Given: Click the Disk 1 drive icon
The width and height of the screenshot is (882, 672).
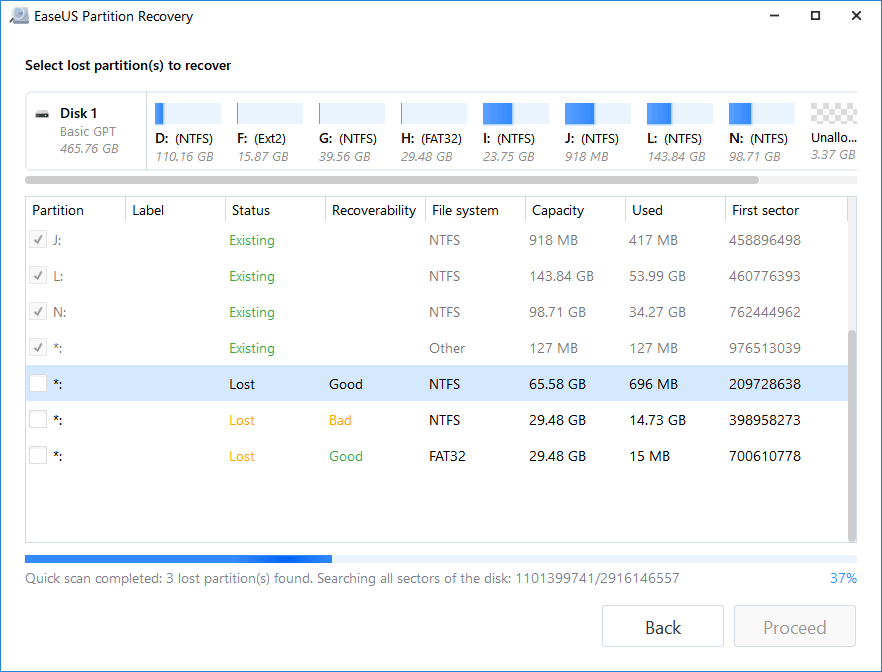Looking at the screenshot, I should [41, 113].
